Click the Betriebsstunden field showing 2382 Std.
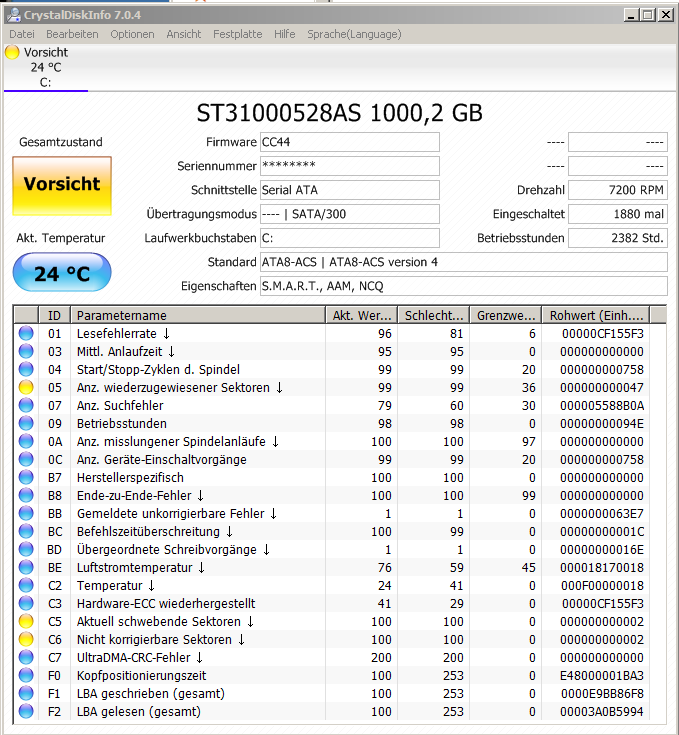The image size is (679, 735). (x=618, y=238)
